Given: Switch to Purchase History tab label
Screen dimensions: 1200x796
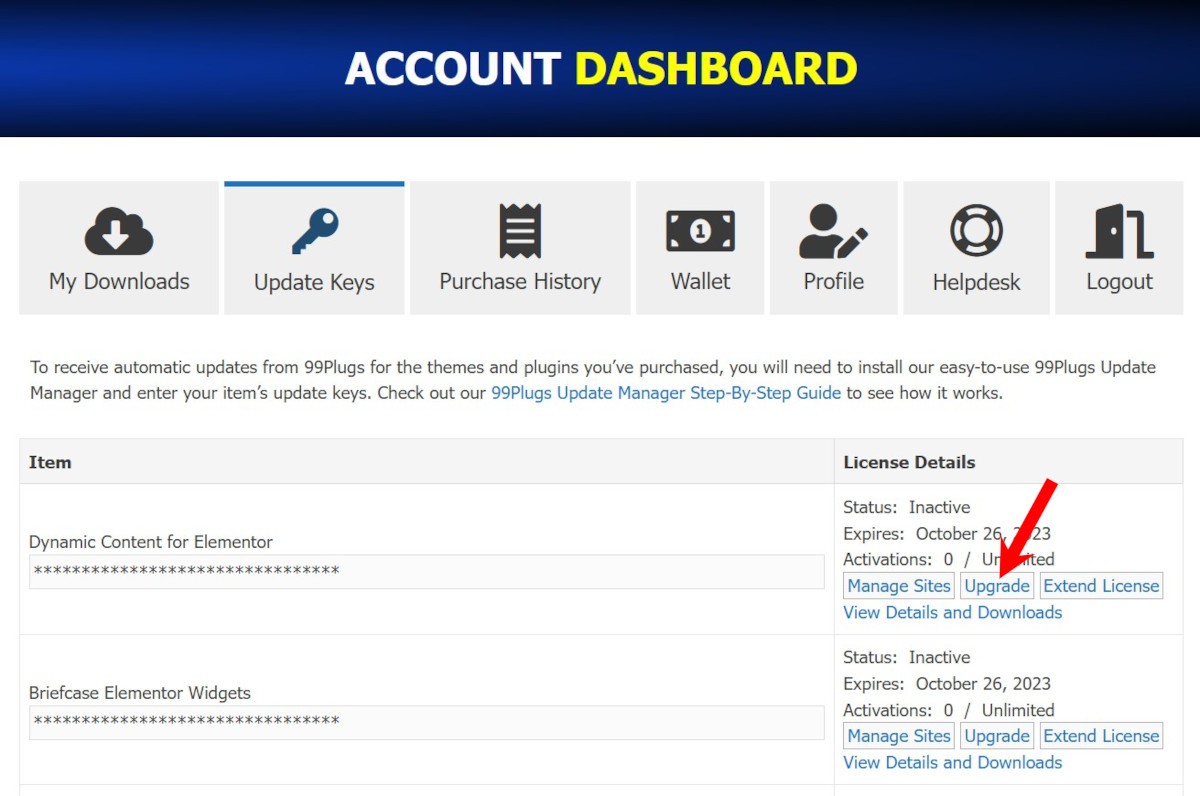Looking at the screenshot, I should click(x=520, y=282).
